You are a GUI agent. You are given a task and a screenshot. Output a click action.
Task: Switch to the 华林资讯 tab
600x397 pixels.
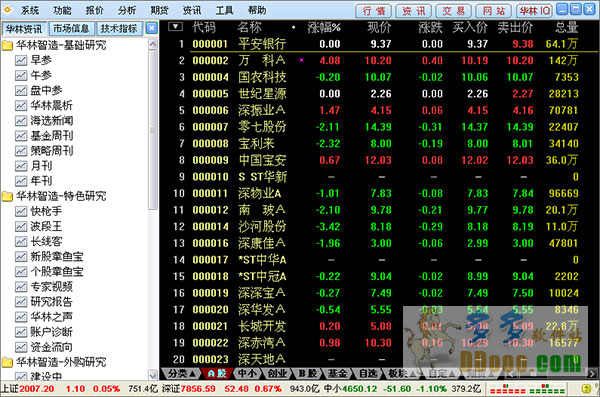pos(24,29)
